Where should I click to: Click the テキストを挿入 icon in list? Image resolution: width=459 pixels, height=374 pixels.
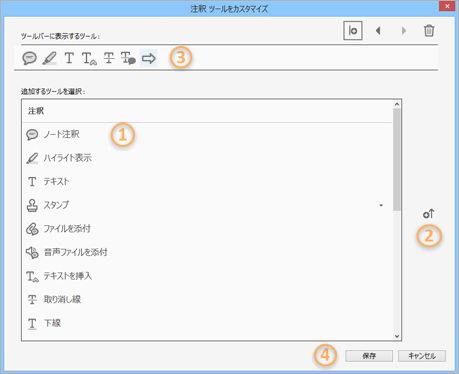pyautogui.click(x=32, y=276)
